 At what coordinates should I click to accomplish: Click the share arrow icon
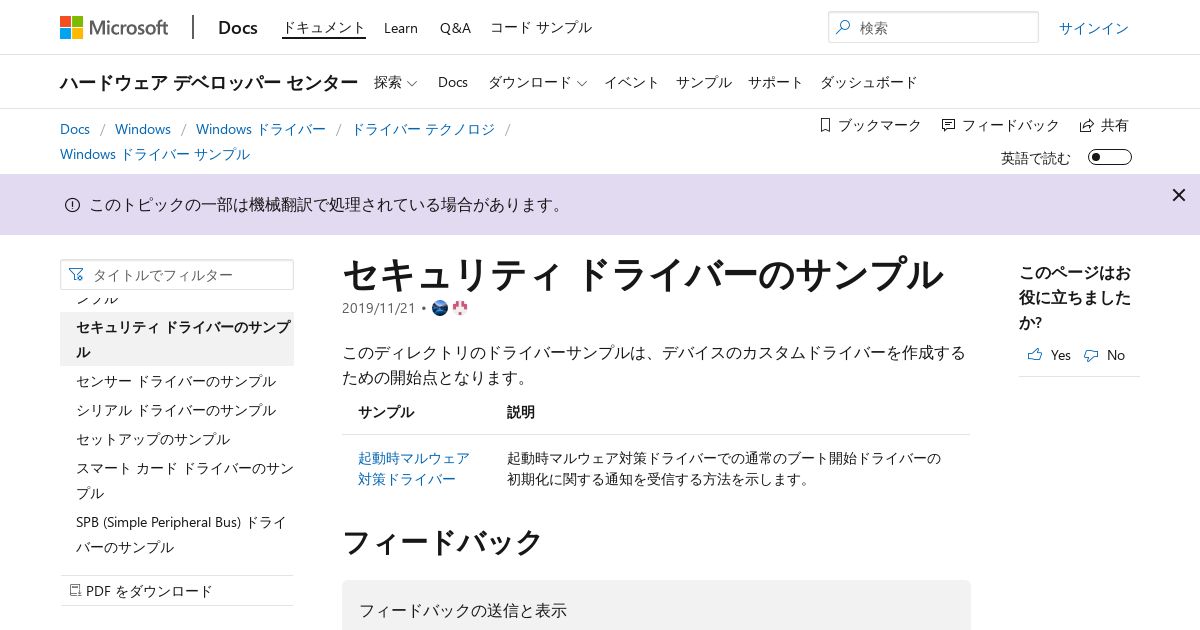pyautogui.click(x=1087, y=125)
